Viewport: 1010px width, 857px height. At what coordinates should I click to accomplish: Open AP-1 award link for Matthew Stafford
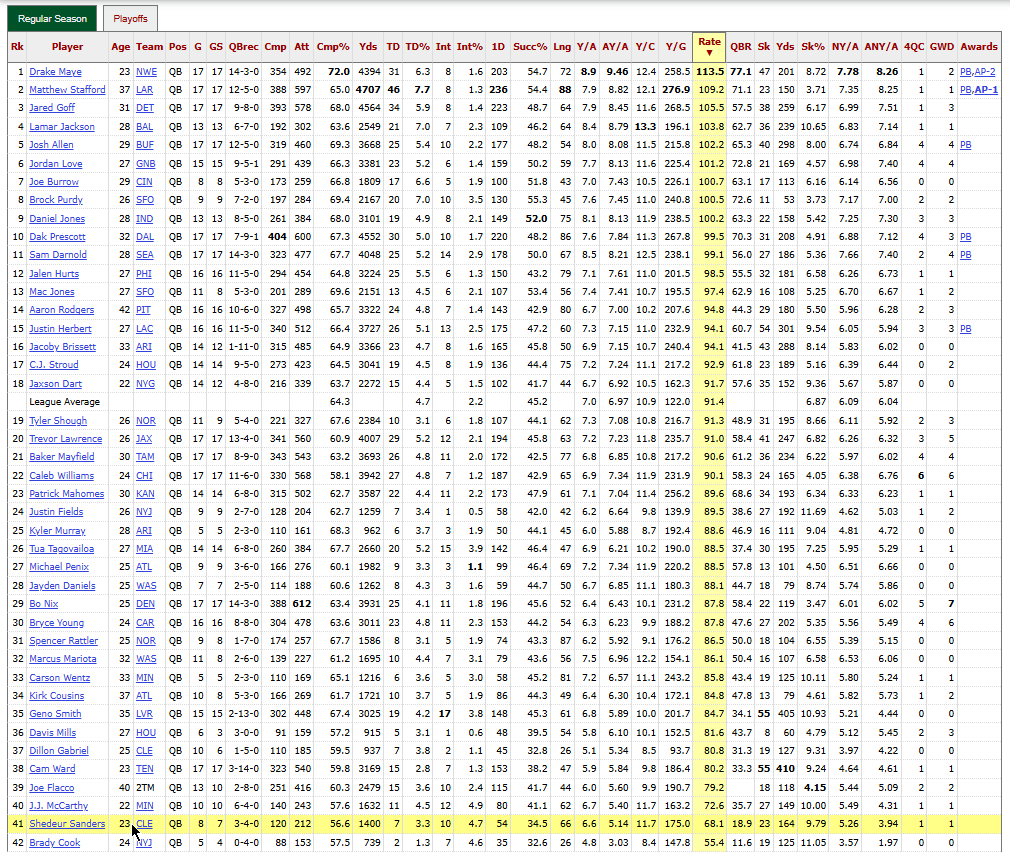(x=986, y=90)
